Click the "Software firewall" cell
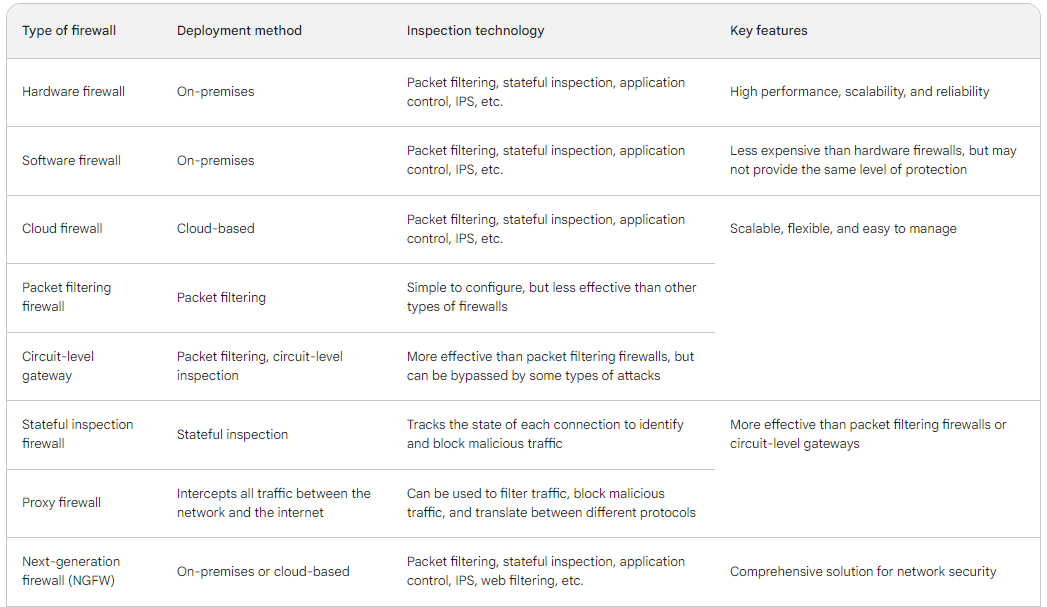 71,161
